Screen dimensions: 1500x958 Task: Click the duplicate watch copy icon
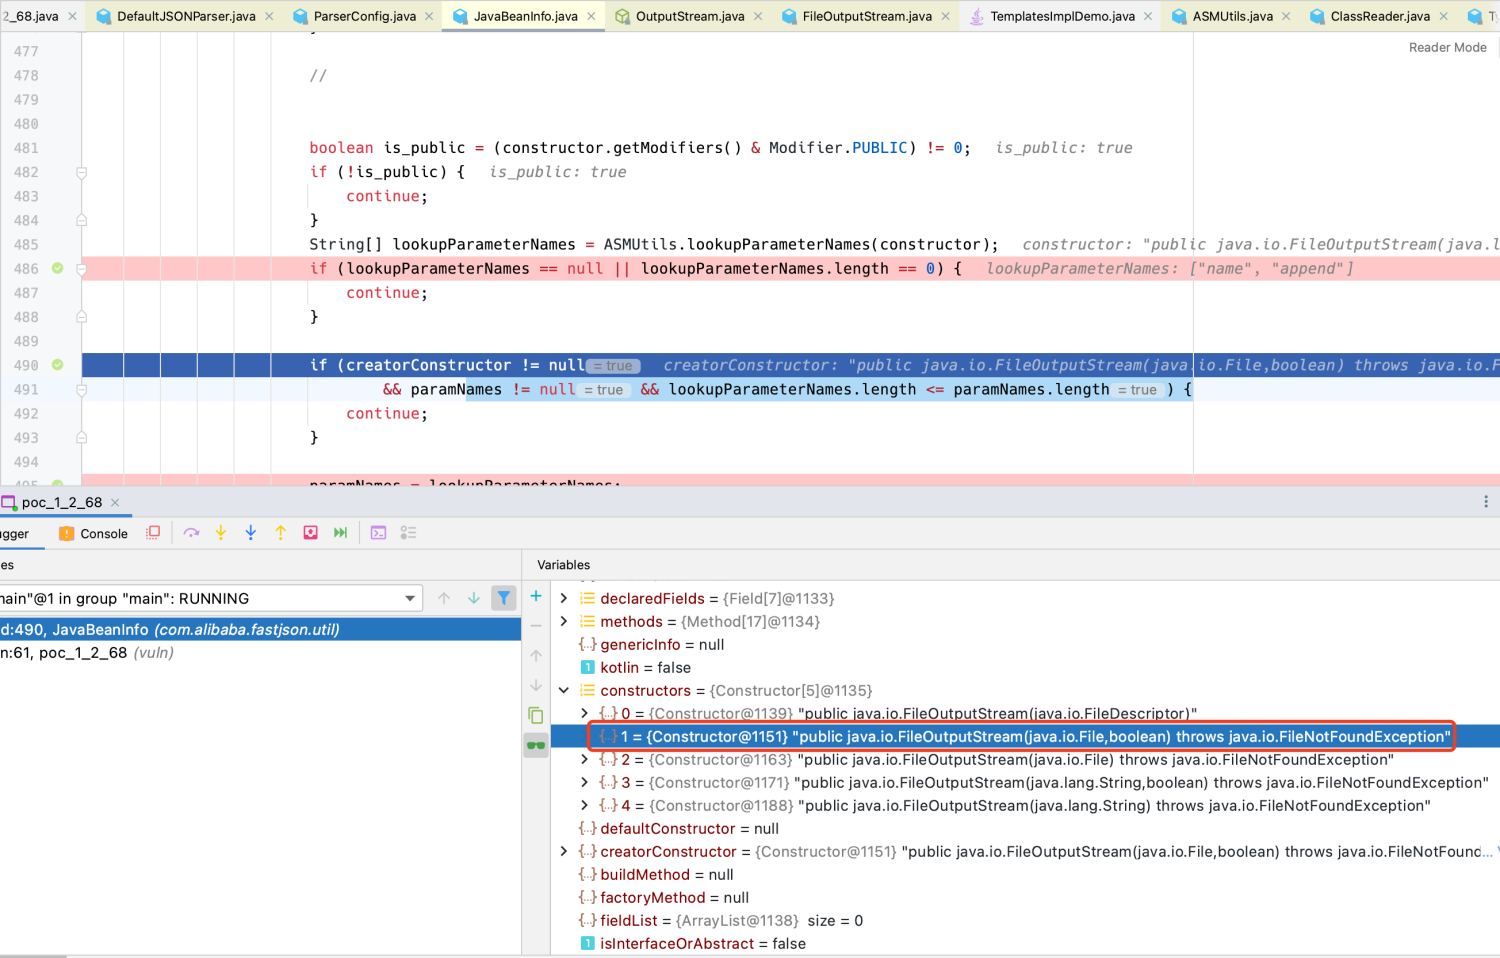click(x=536, y=715)
